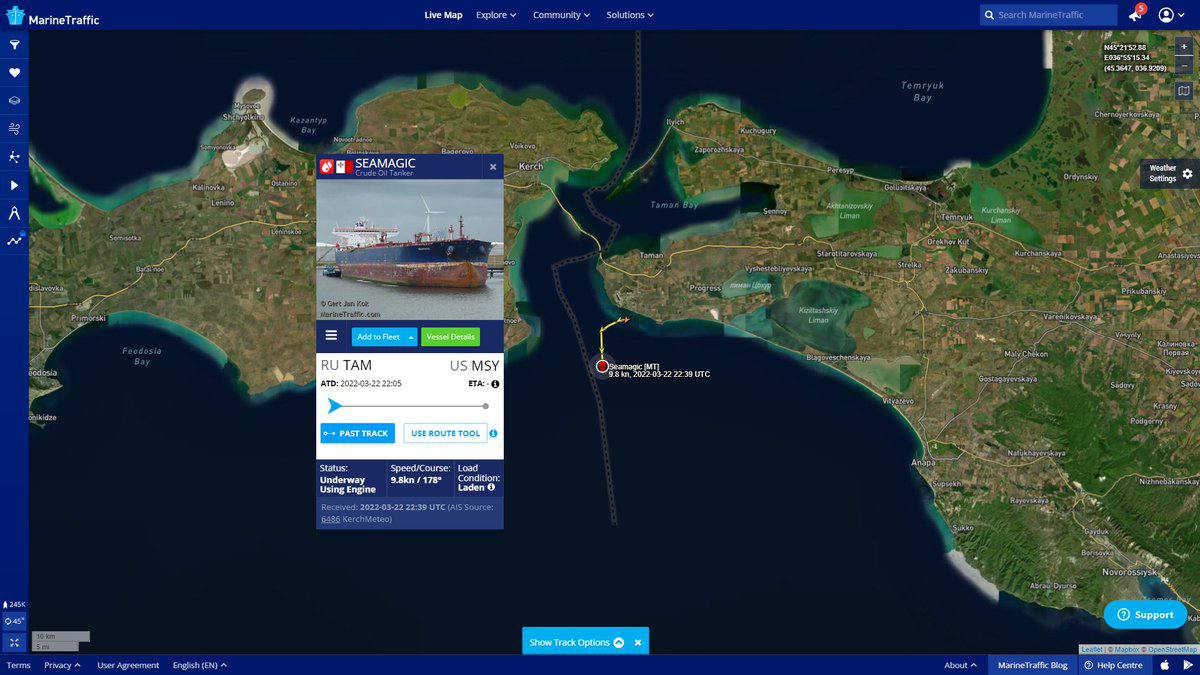Open the vessel filters funnel icon

14,45
